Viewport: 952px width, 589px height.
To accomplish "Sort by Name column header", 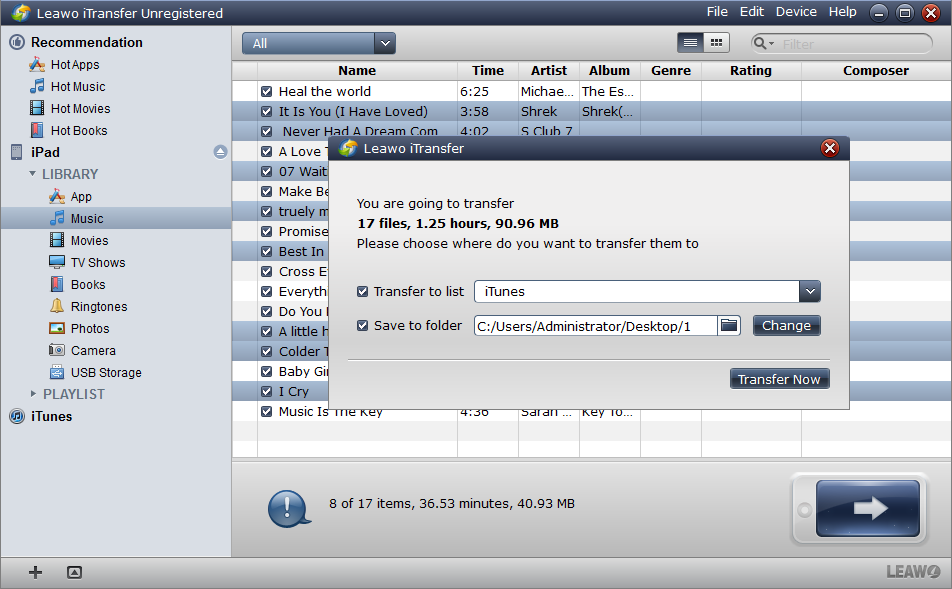I will pos(357,70).
